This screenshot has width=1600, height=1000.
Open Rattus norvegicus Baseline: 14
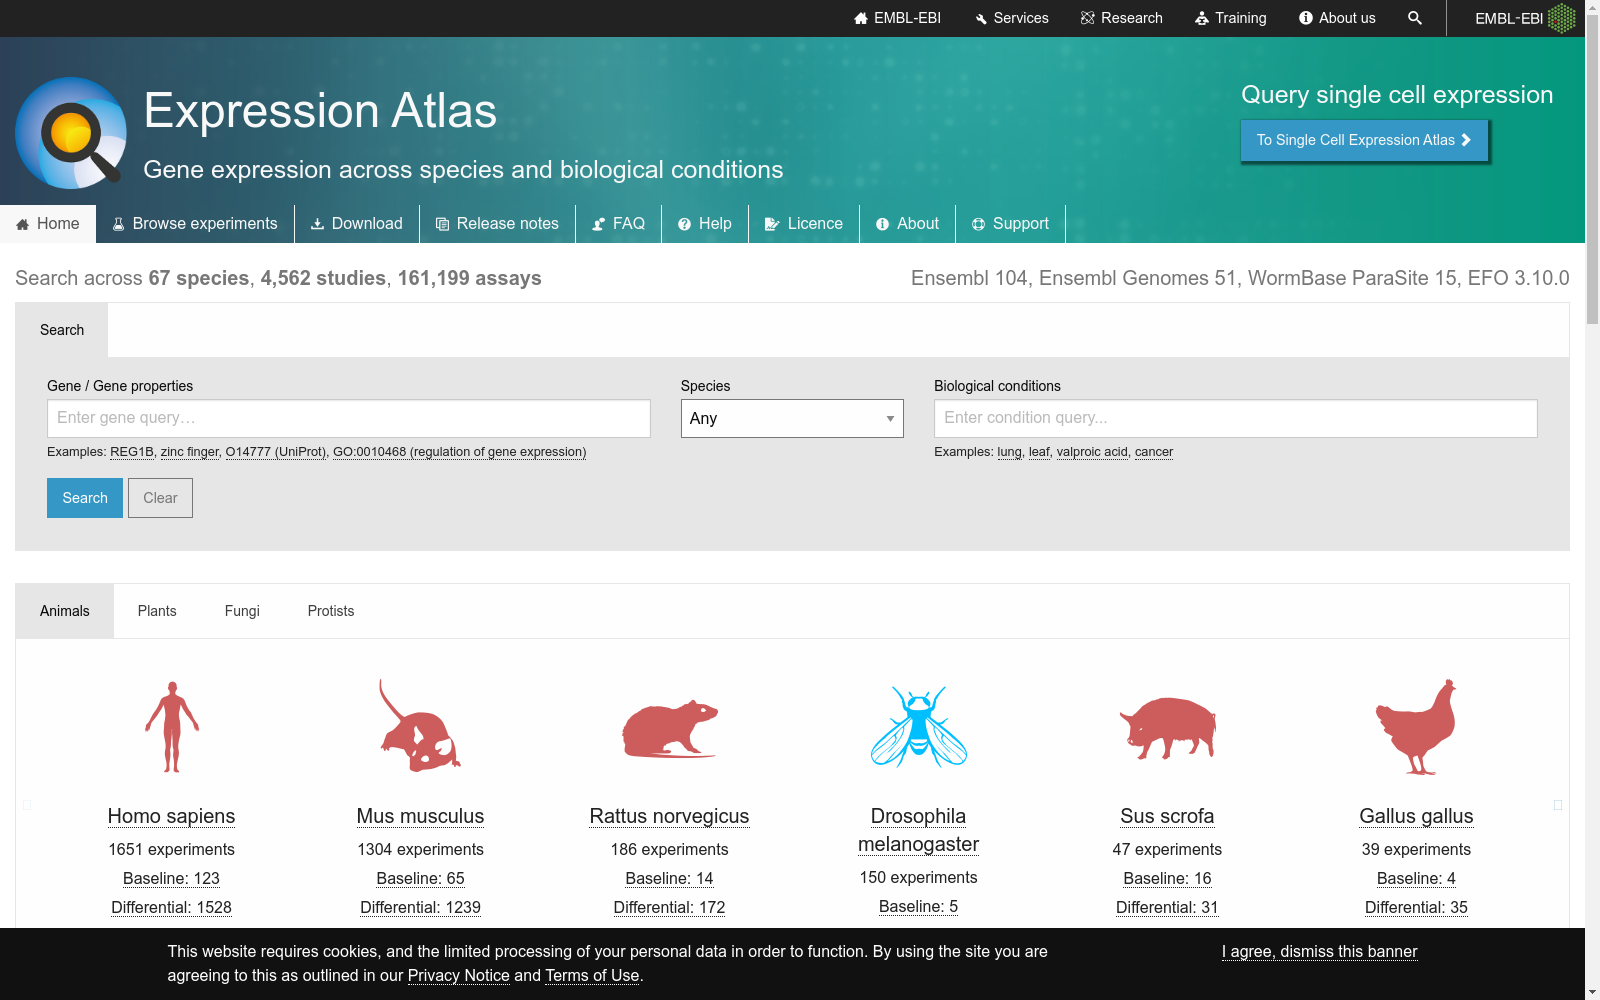pos(669,878)
